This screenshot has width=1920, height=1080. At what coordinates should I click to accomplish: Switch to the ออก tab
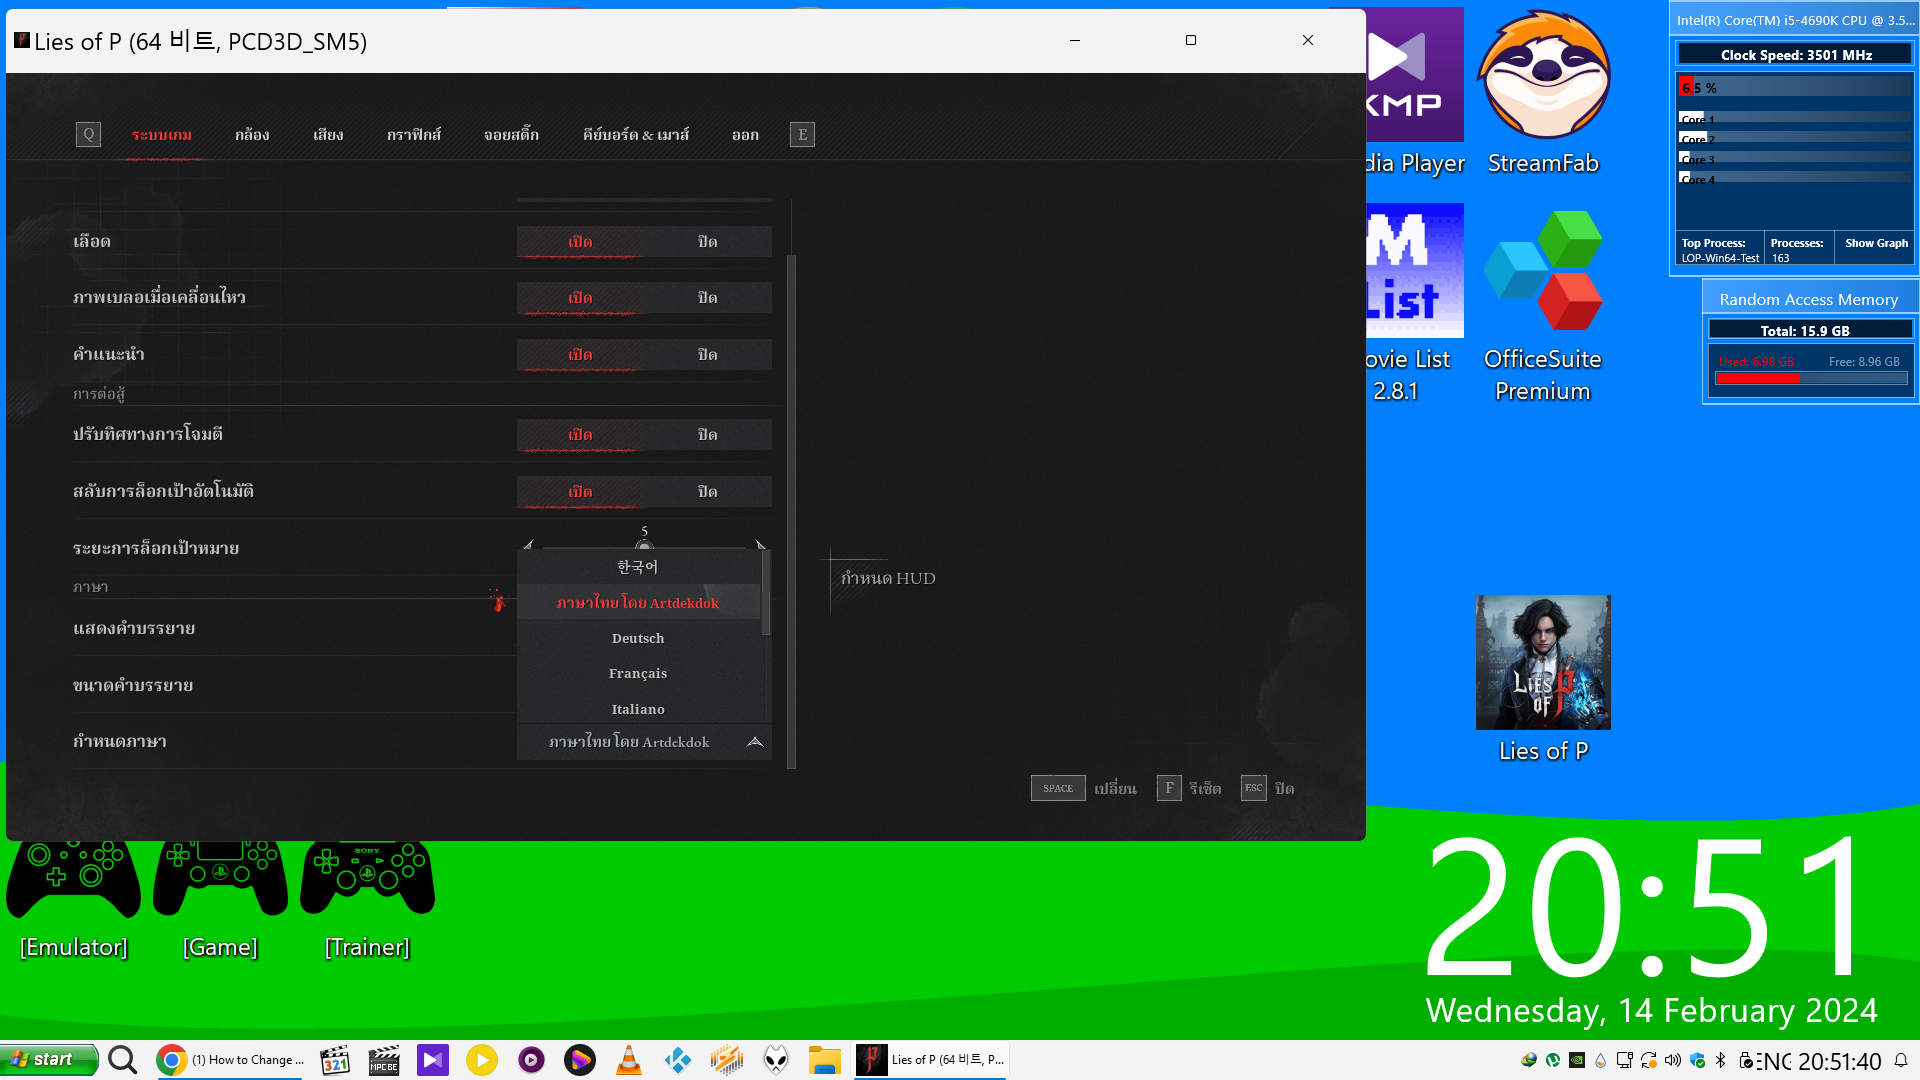[745, 135]
